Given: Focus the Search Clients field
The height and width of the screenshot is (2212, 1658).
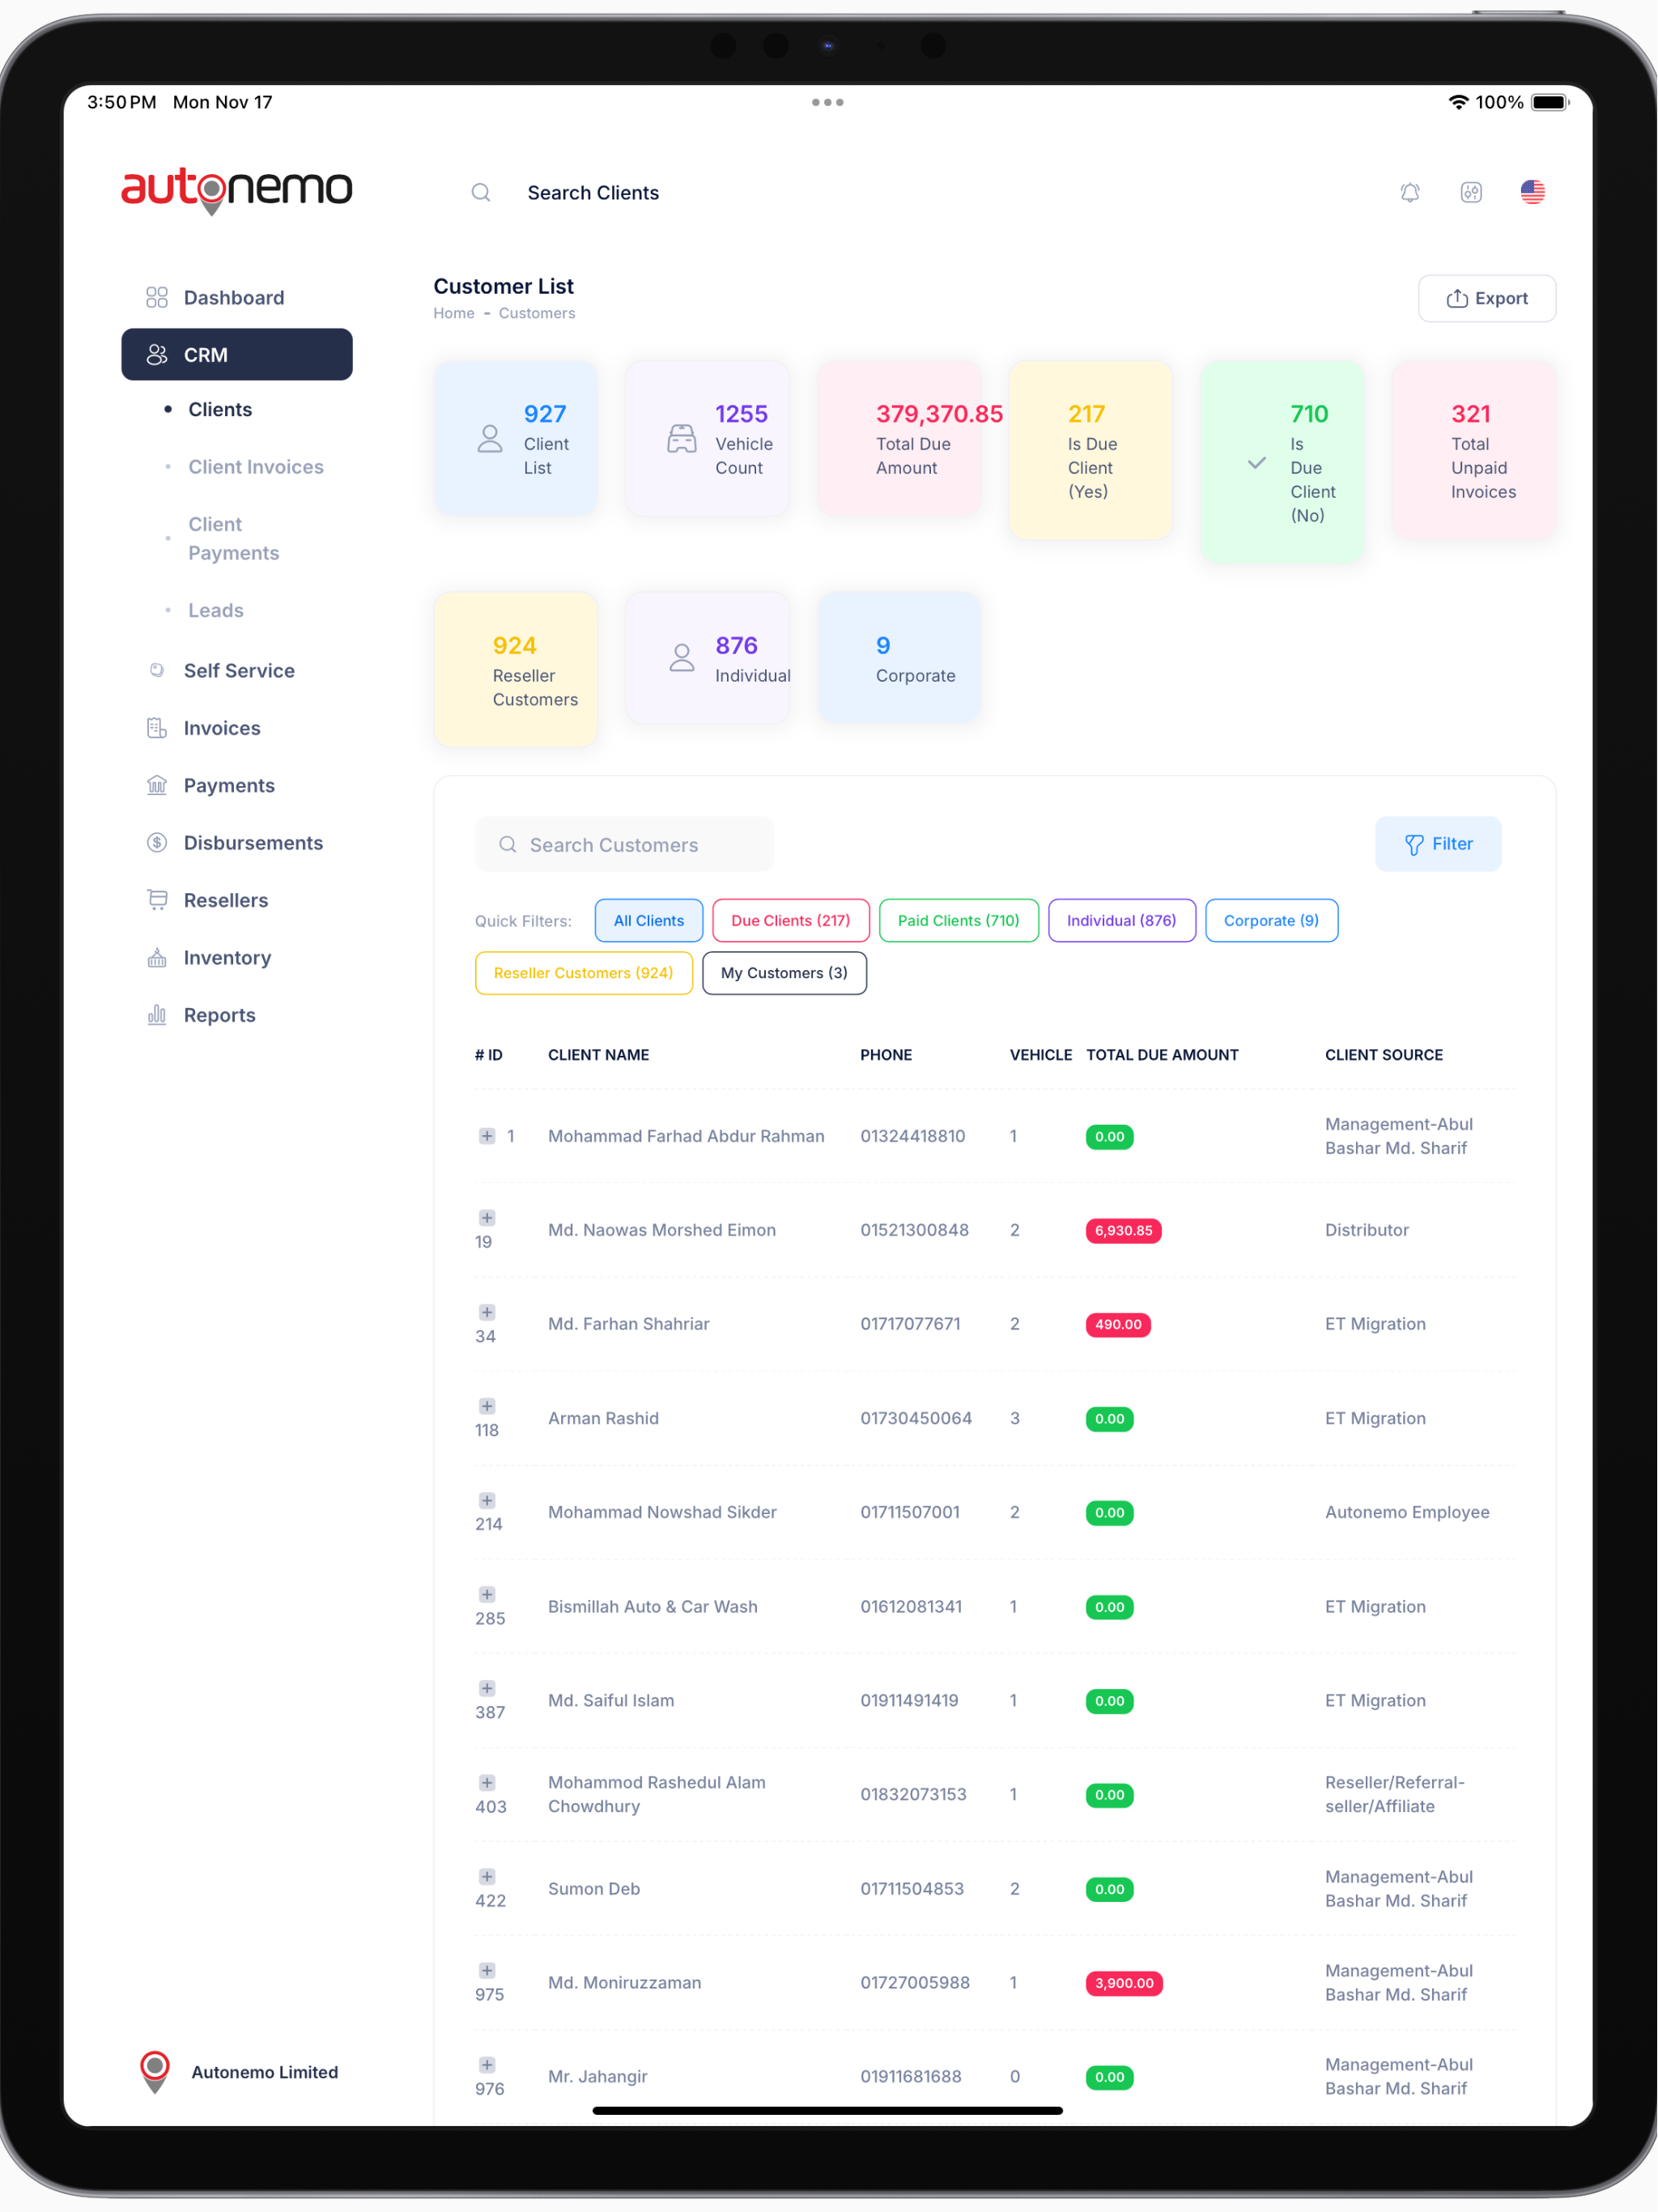Looking at the screenshot, I should pyautogui.click(x=593, y=192).
